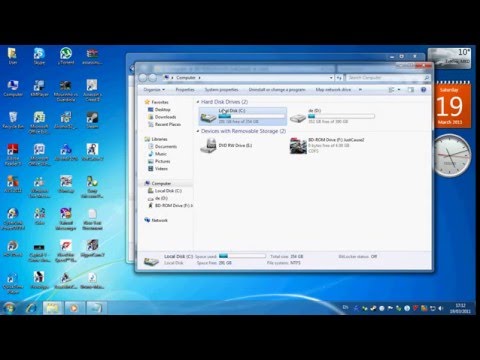Open the Assassin's Creed II shortcut

click(92, 90)
